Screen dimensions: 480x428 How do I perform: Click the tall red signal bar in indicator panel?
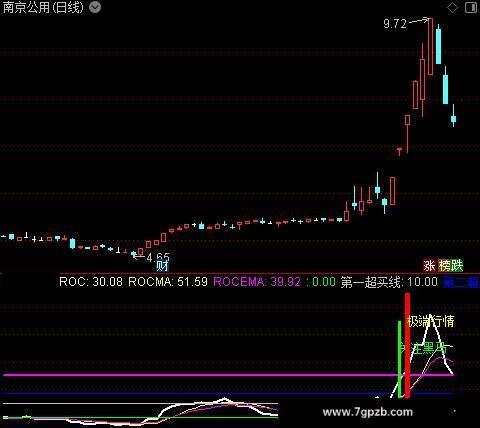tap(407, 345)
